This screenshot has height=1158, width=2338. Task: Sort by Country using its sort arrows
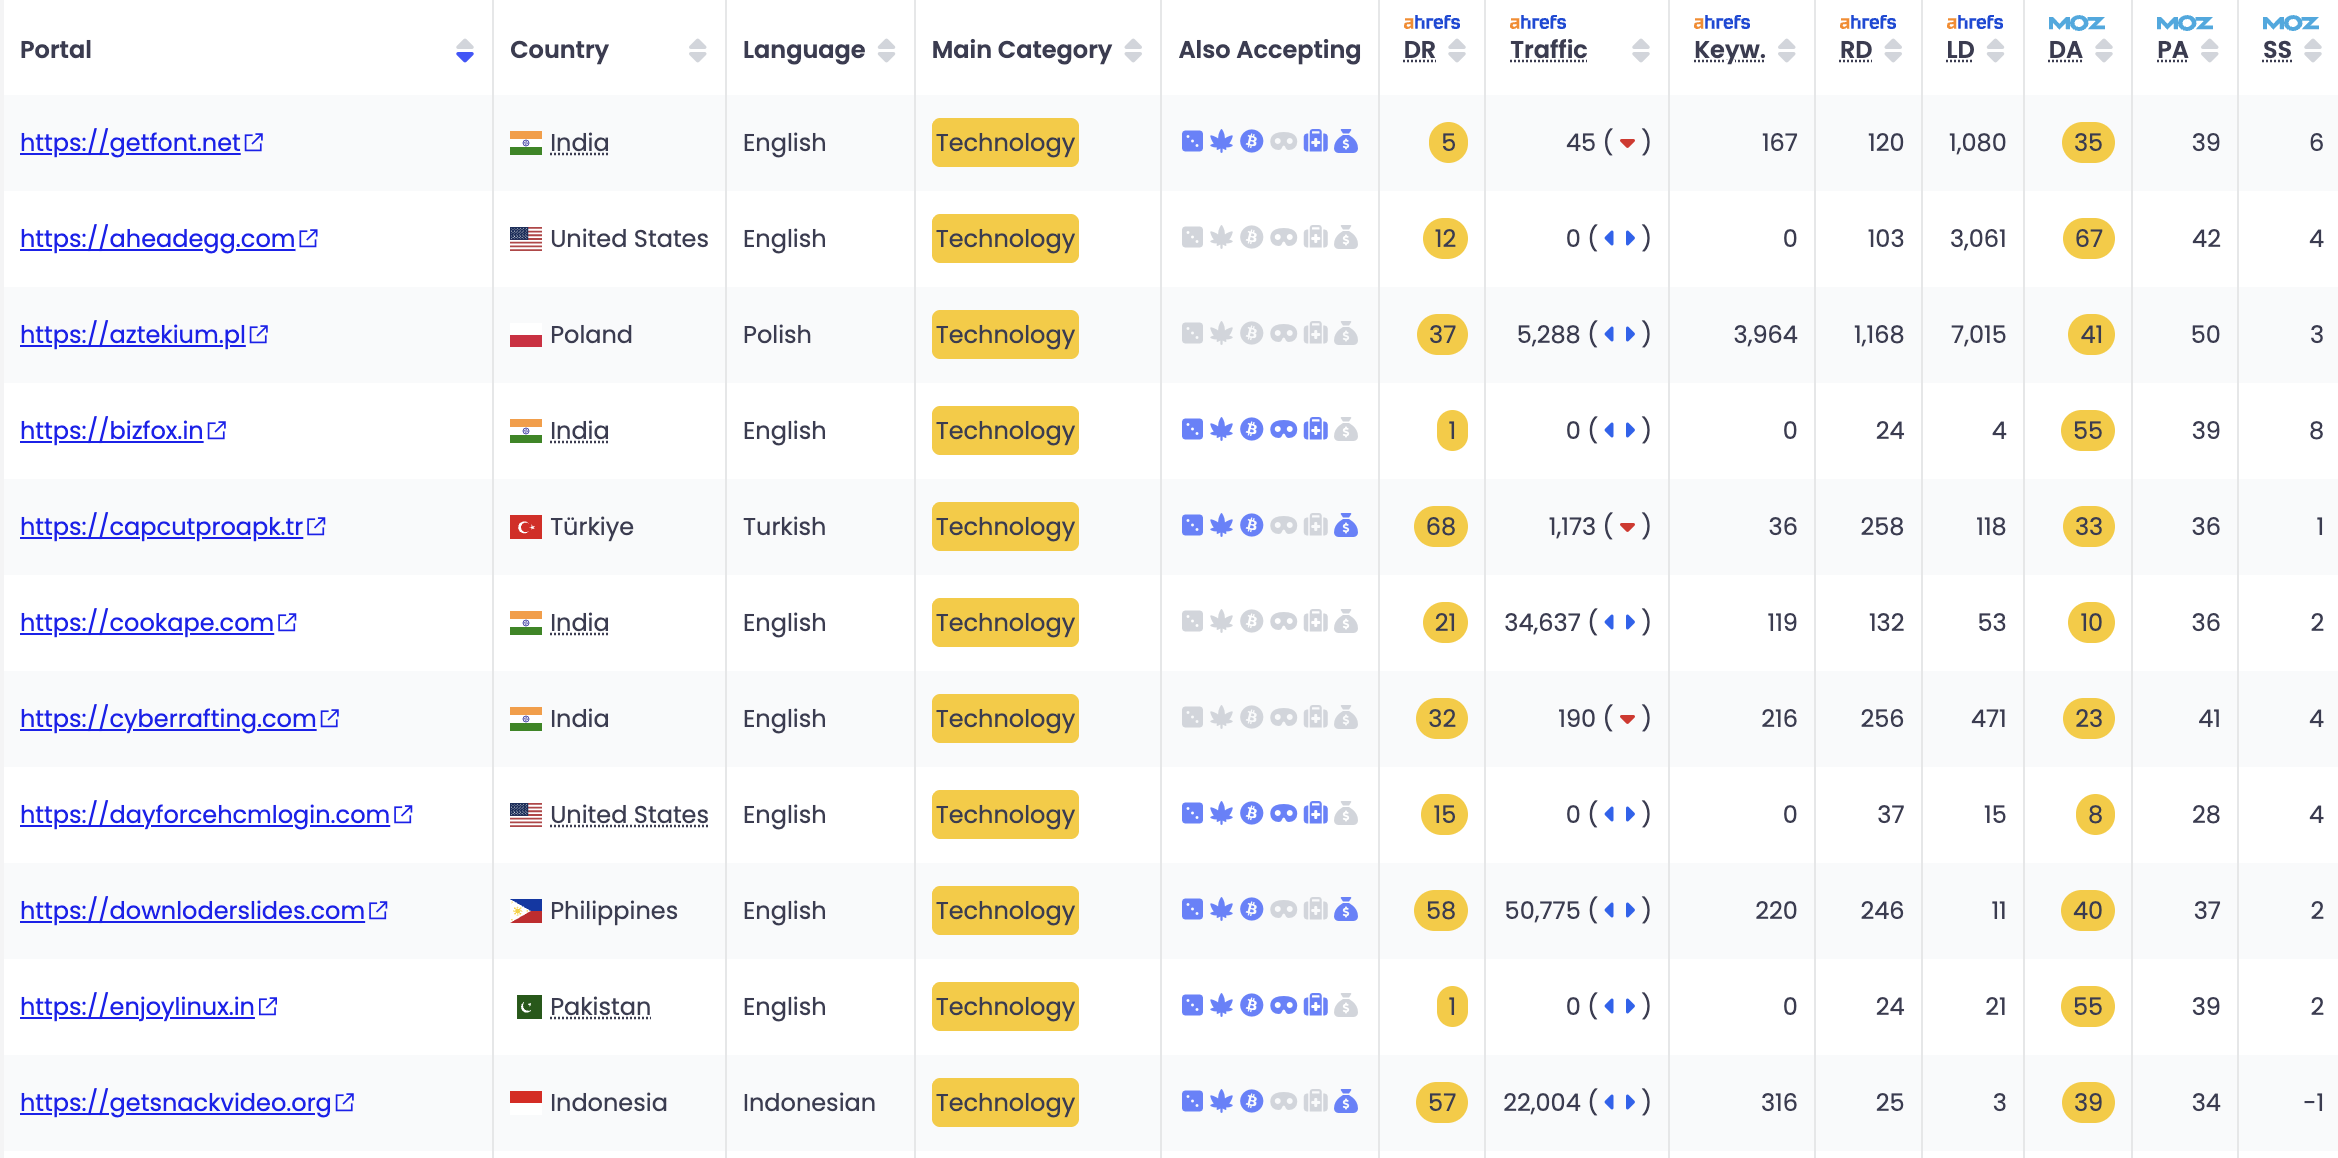point(697,51)
